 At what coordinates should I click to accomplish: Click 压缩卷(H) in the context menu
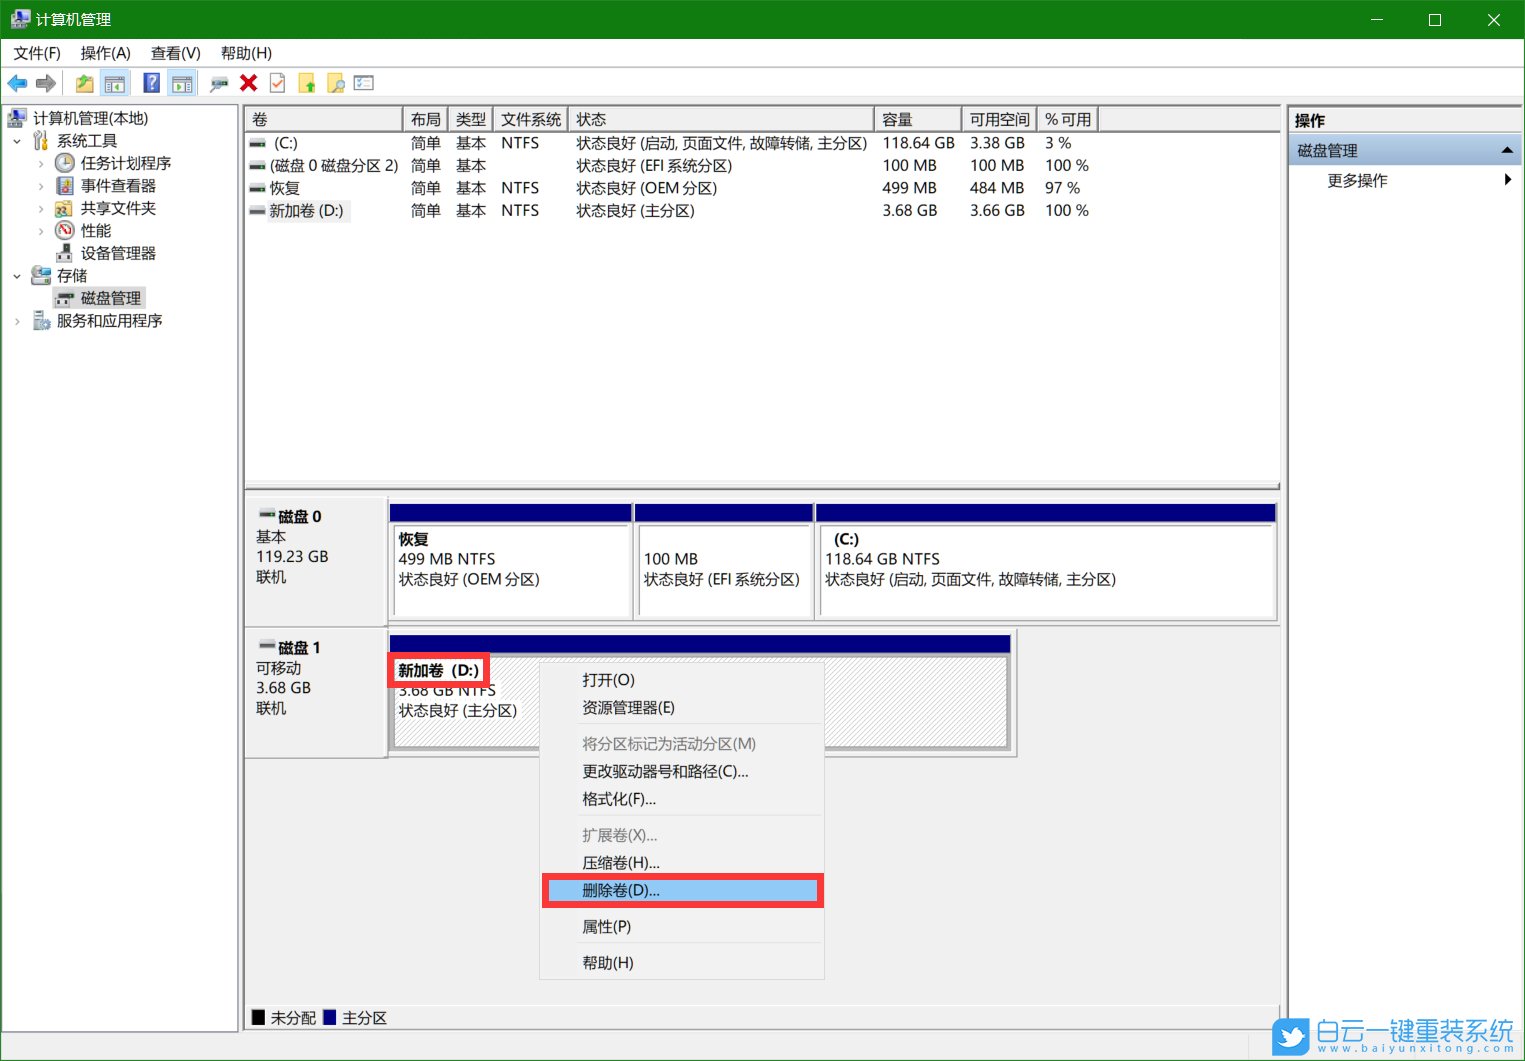click(x=620, y=862)
